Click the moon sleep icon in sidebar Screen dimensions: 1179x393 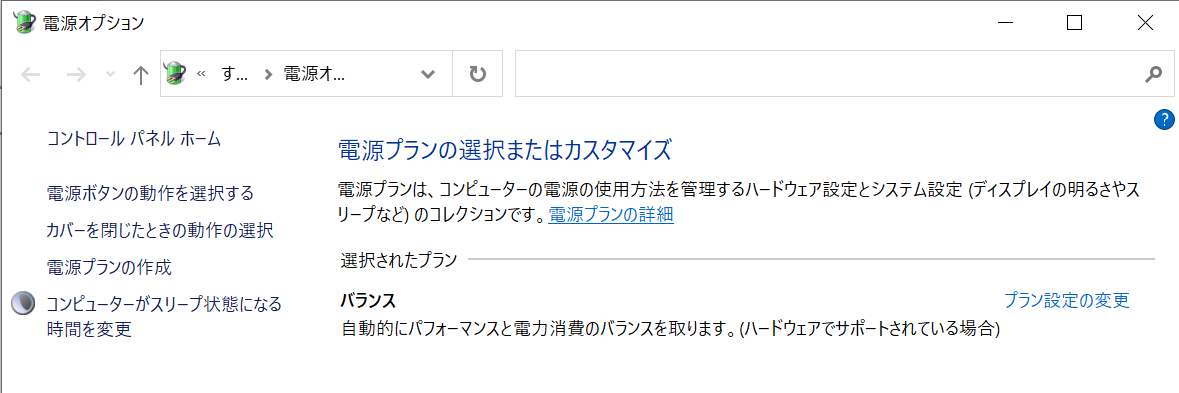pyautogui.click(x=23, y=303)
